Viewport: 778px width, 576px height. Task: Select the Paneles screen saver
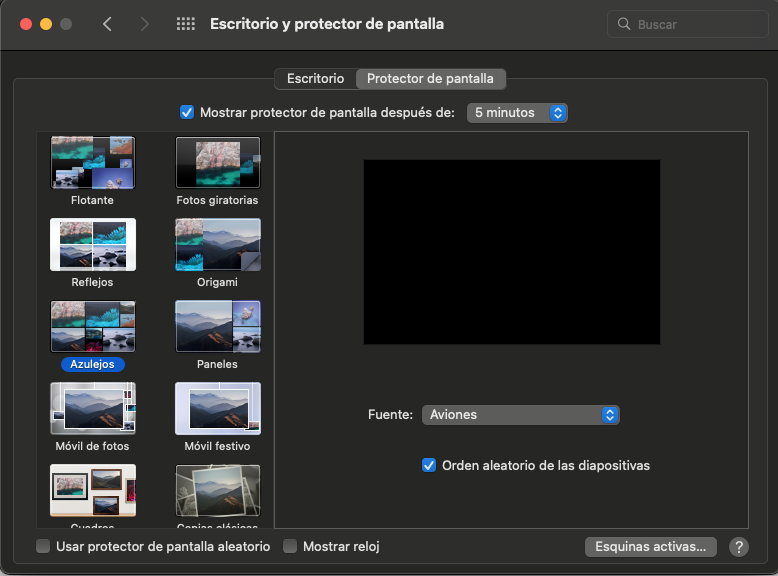tap(217, 327)
